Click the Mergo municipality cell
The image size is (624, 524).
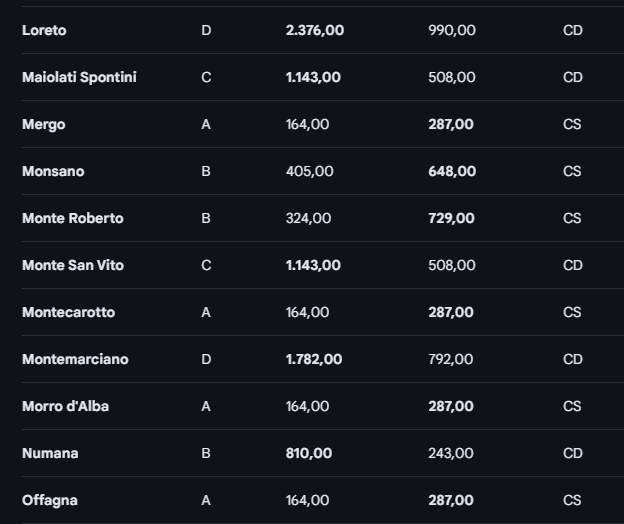click(x=43, y=124)
